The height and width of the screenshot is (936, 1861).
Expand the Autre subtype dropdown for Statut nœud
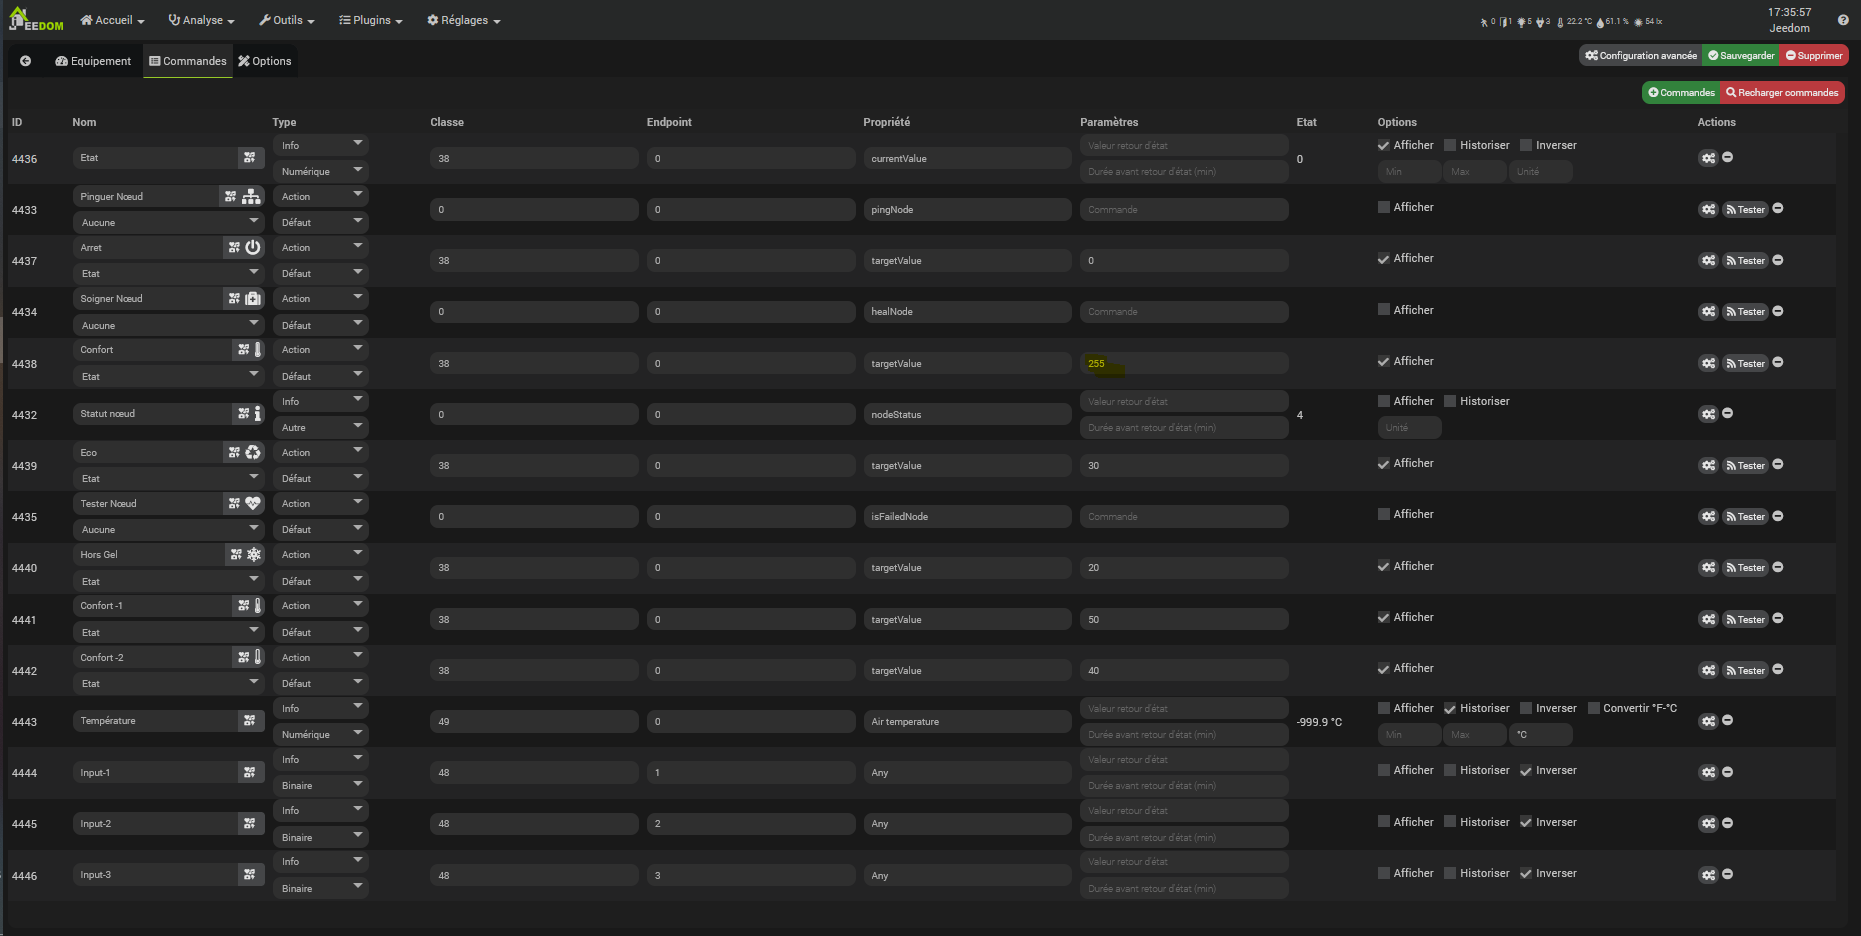[320, 427]
